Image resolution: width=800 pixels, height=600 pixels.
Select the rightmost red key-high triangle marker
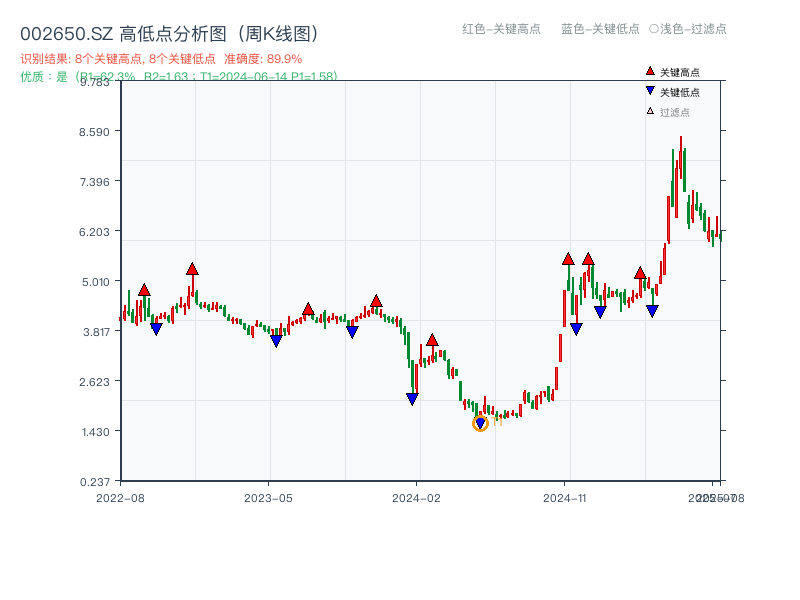[640, 273]
